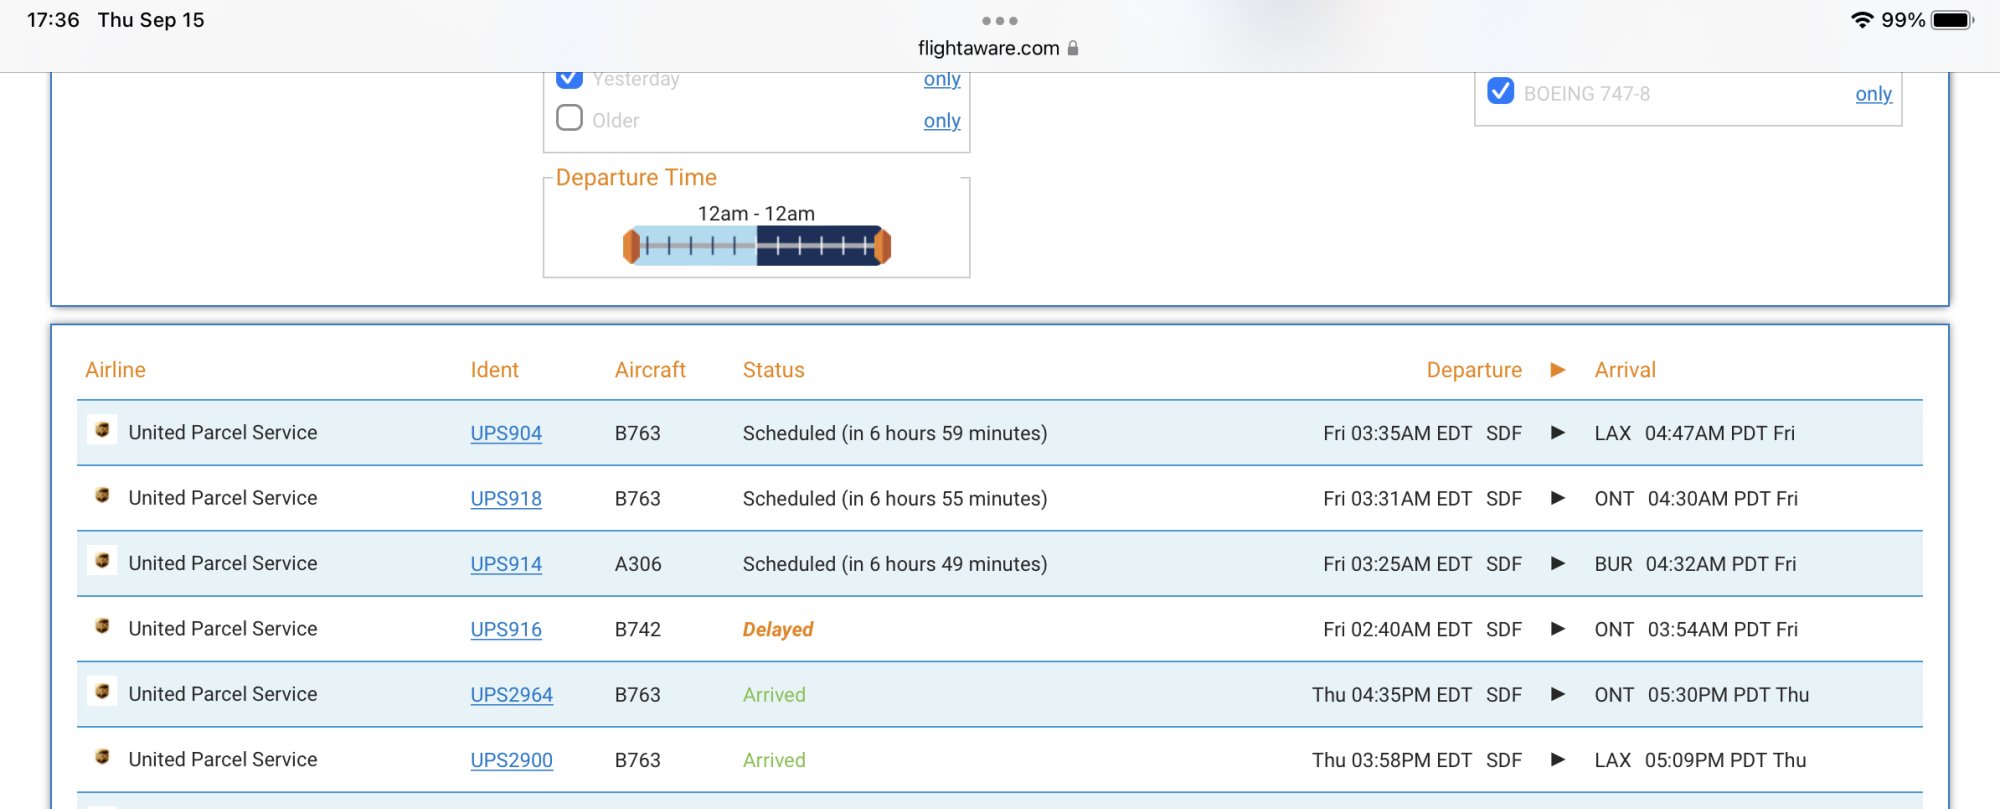This screenshot has height=809, width=2000.
Task: Click the left handle of Departure Time slider
Action: pyautogui.click(x=631, y=246)
